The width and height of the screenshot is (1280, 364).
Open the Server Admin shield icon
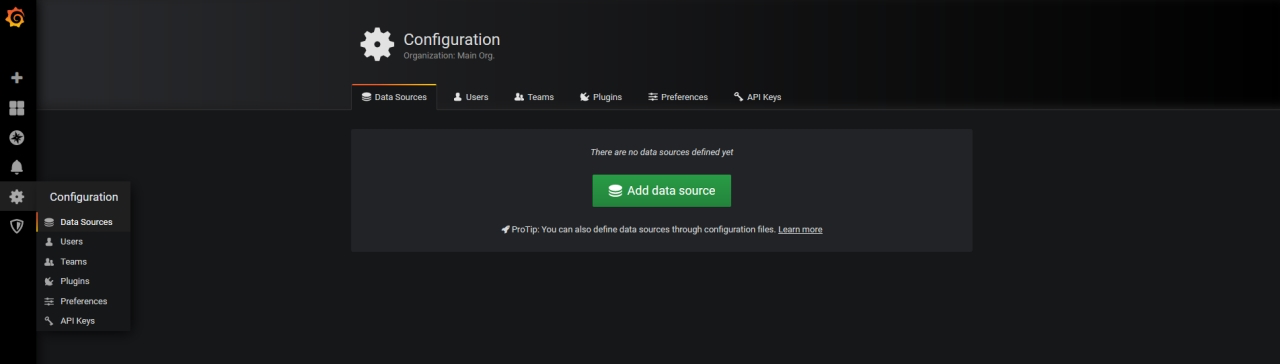(16, 226)
